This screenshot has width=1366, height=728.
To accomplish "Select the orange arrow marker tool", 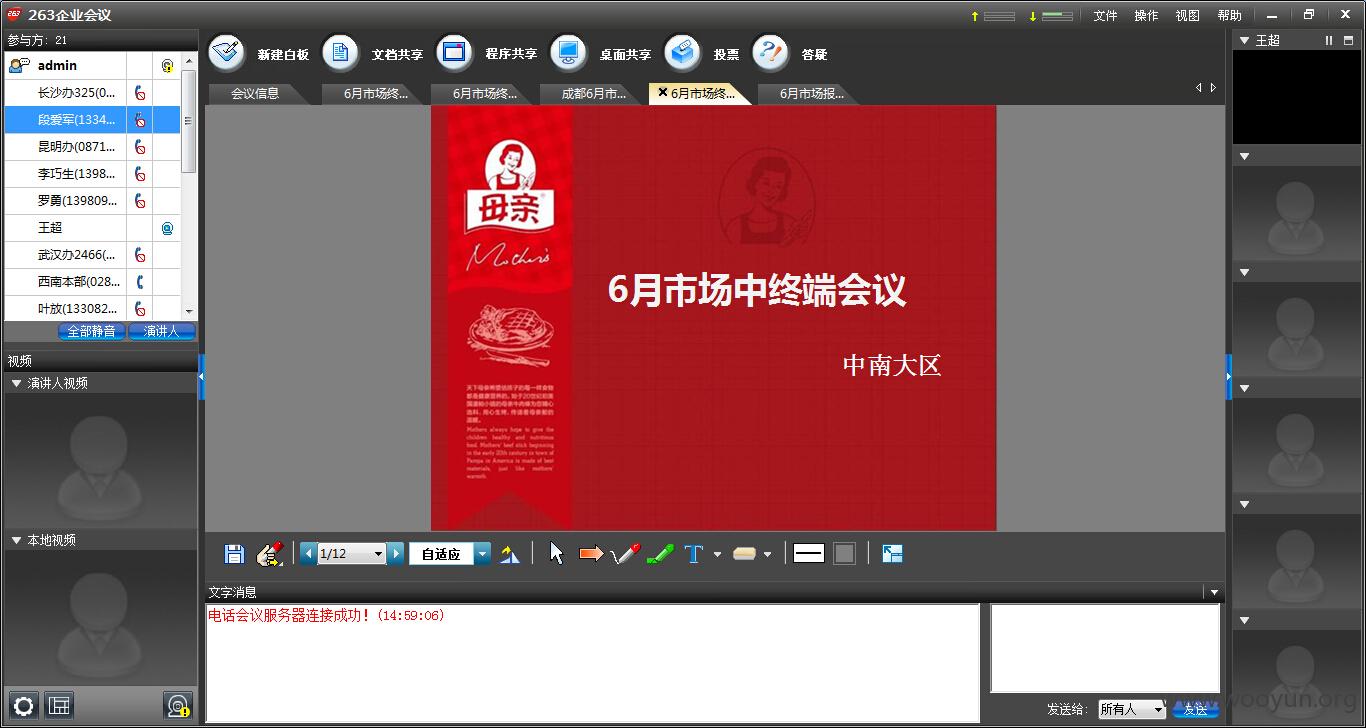I will [x=591, y=553].
